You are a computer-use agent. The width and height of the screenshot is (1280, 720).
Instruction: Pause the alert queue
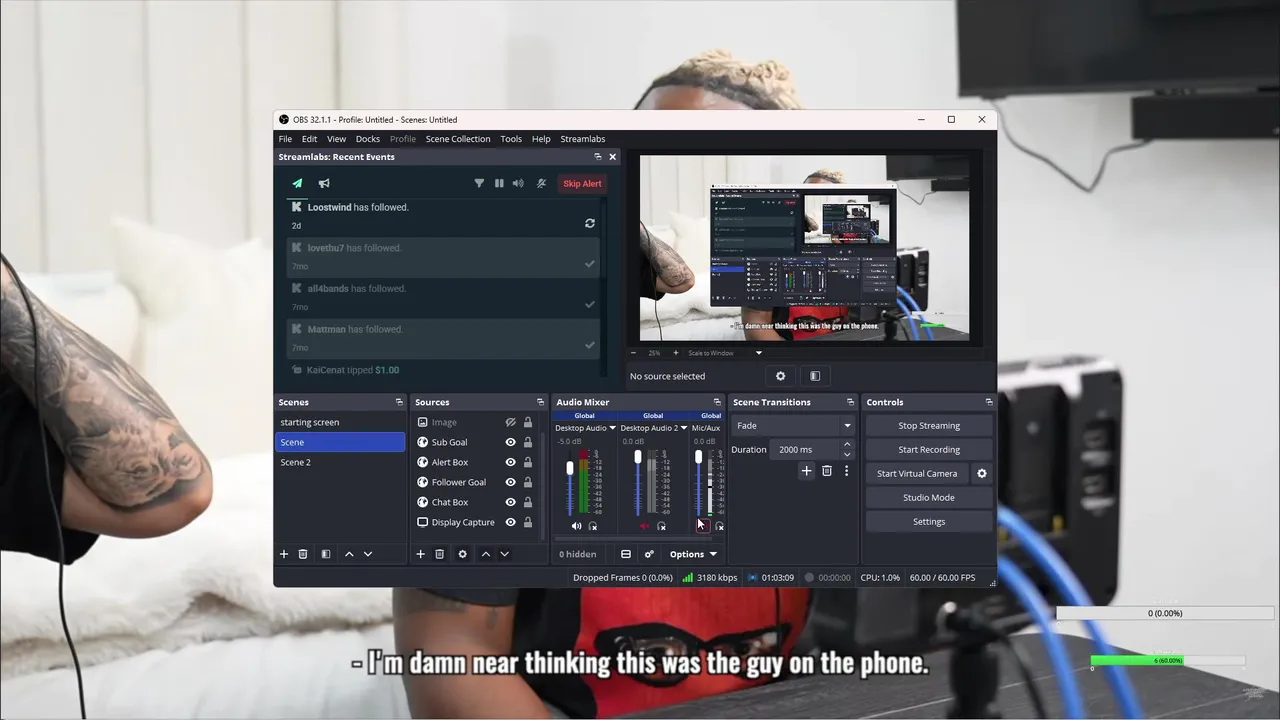click(x=499, y=183)
